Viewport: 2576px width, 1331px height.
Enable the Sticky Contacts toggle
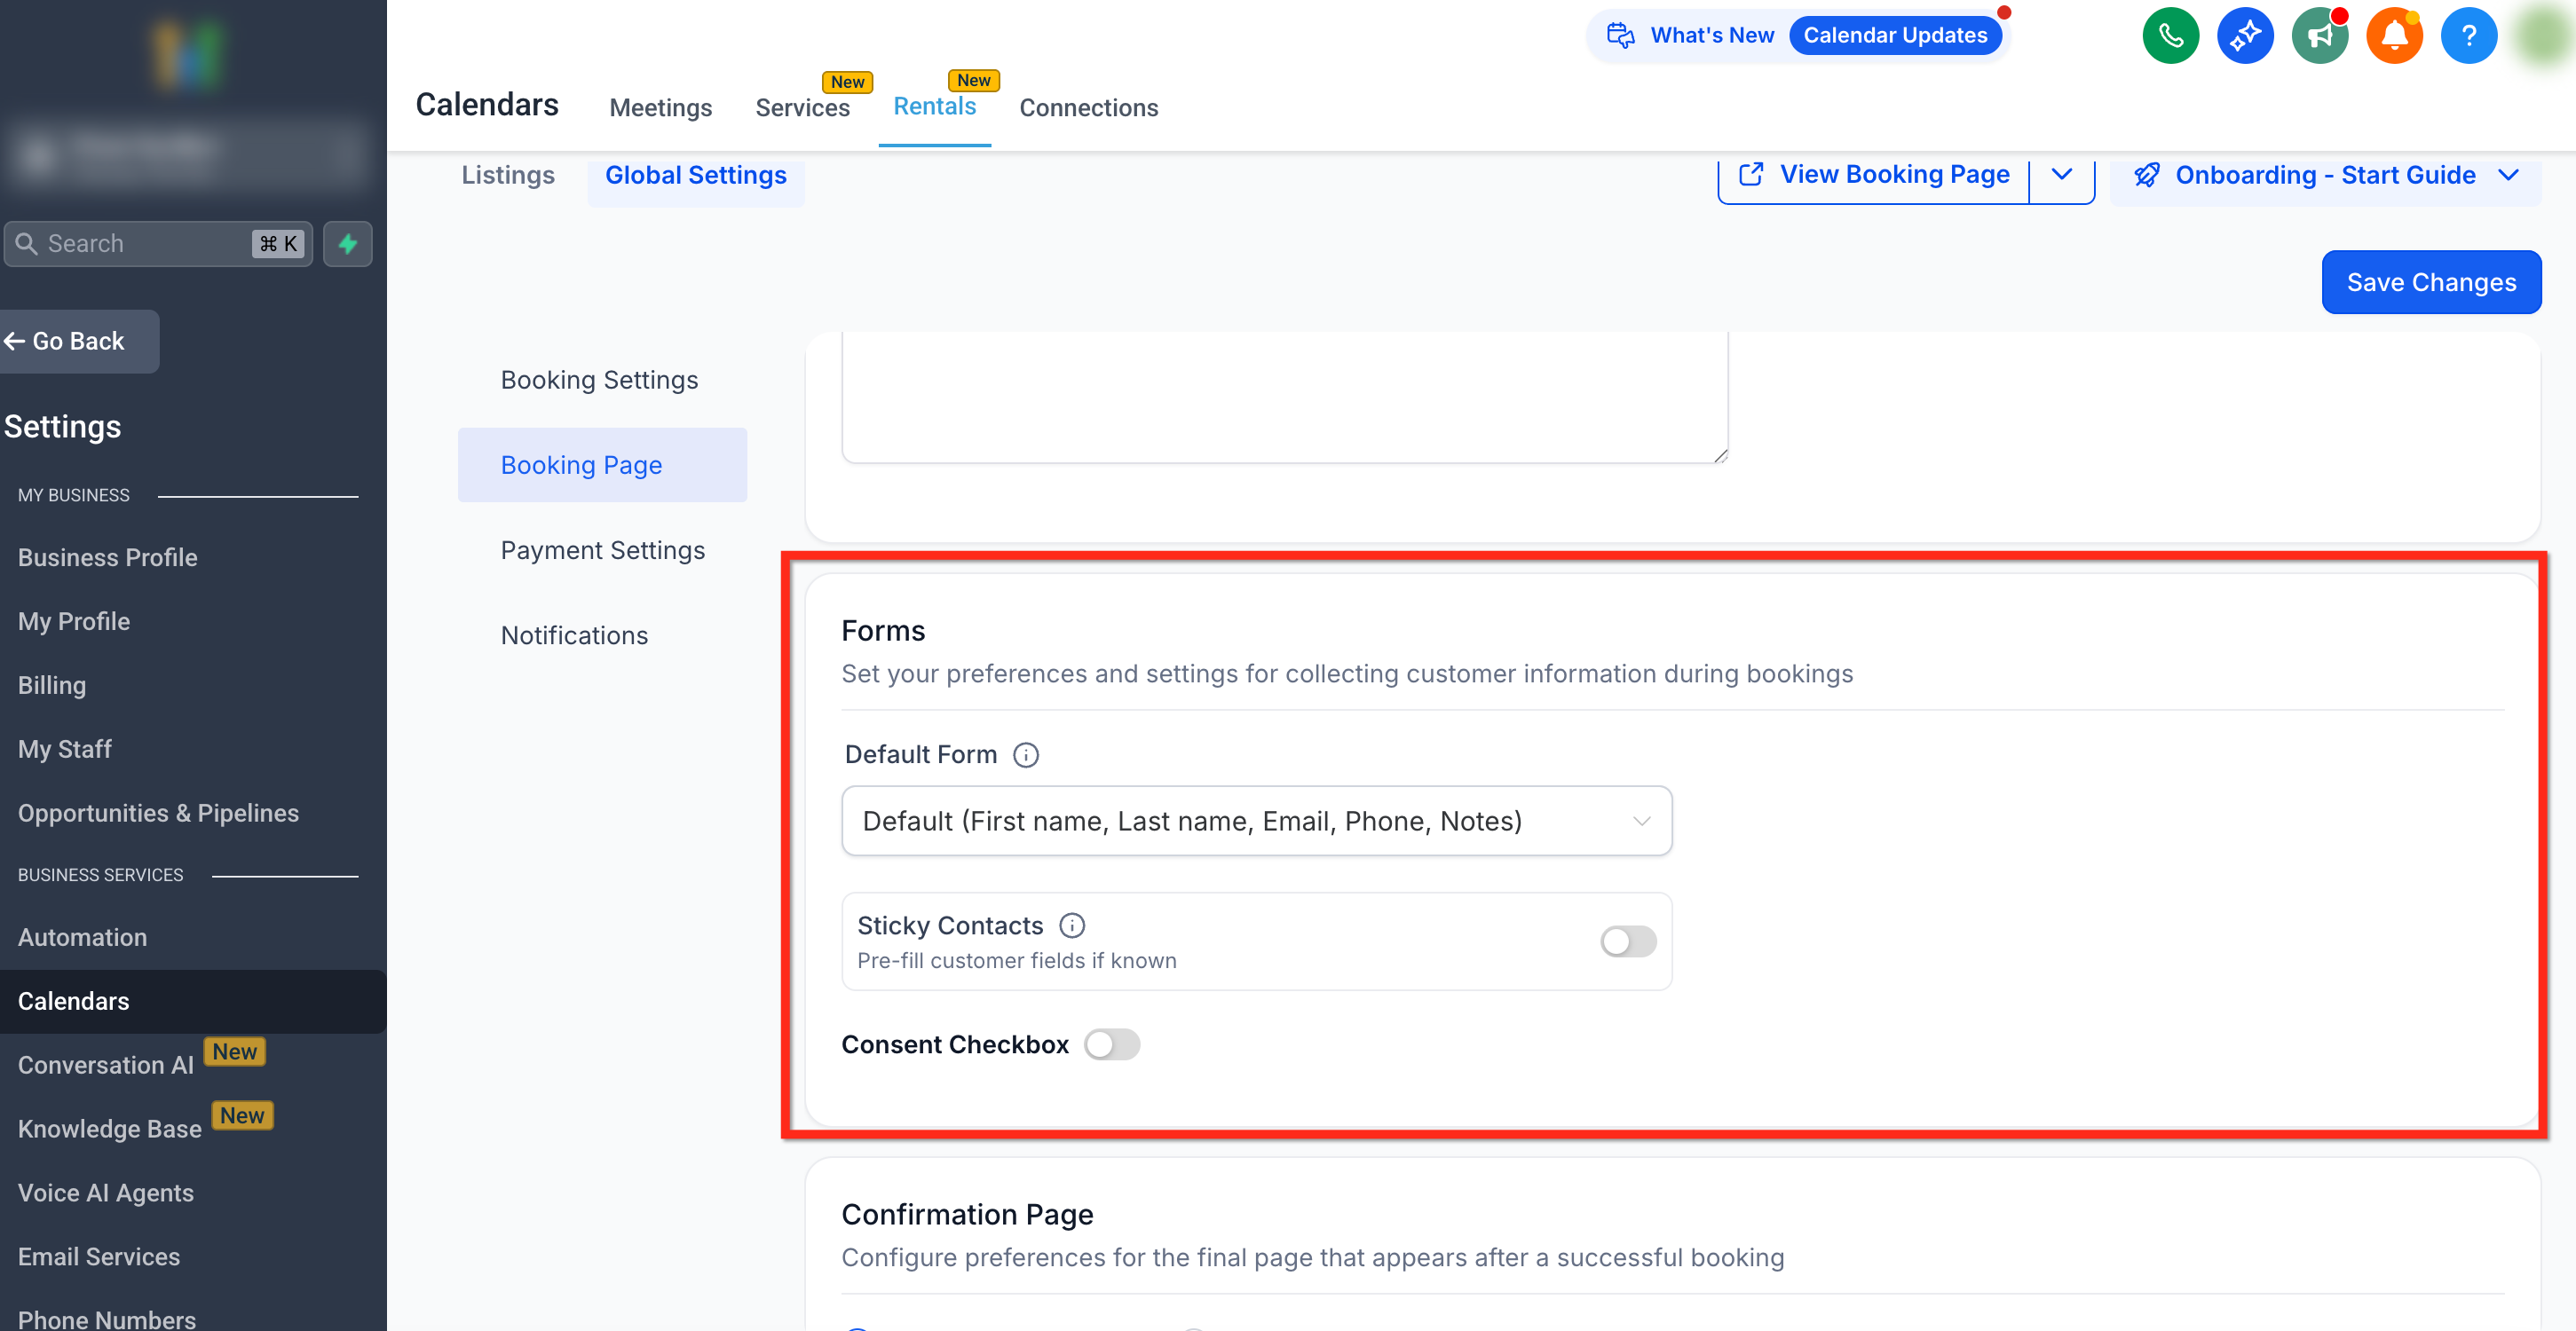[x=1627, y=942]
